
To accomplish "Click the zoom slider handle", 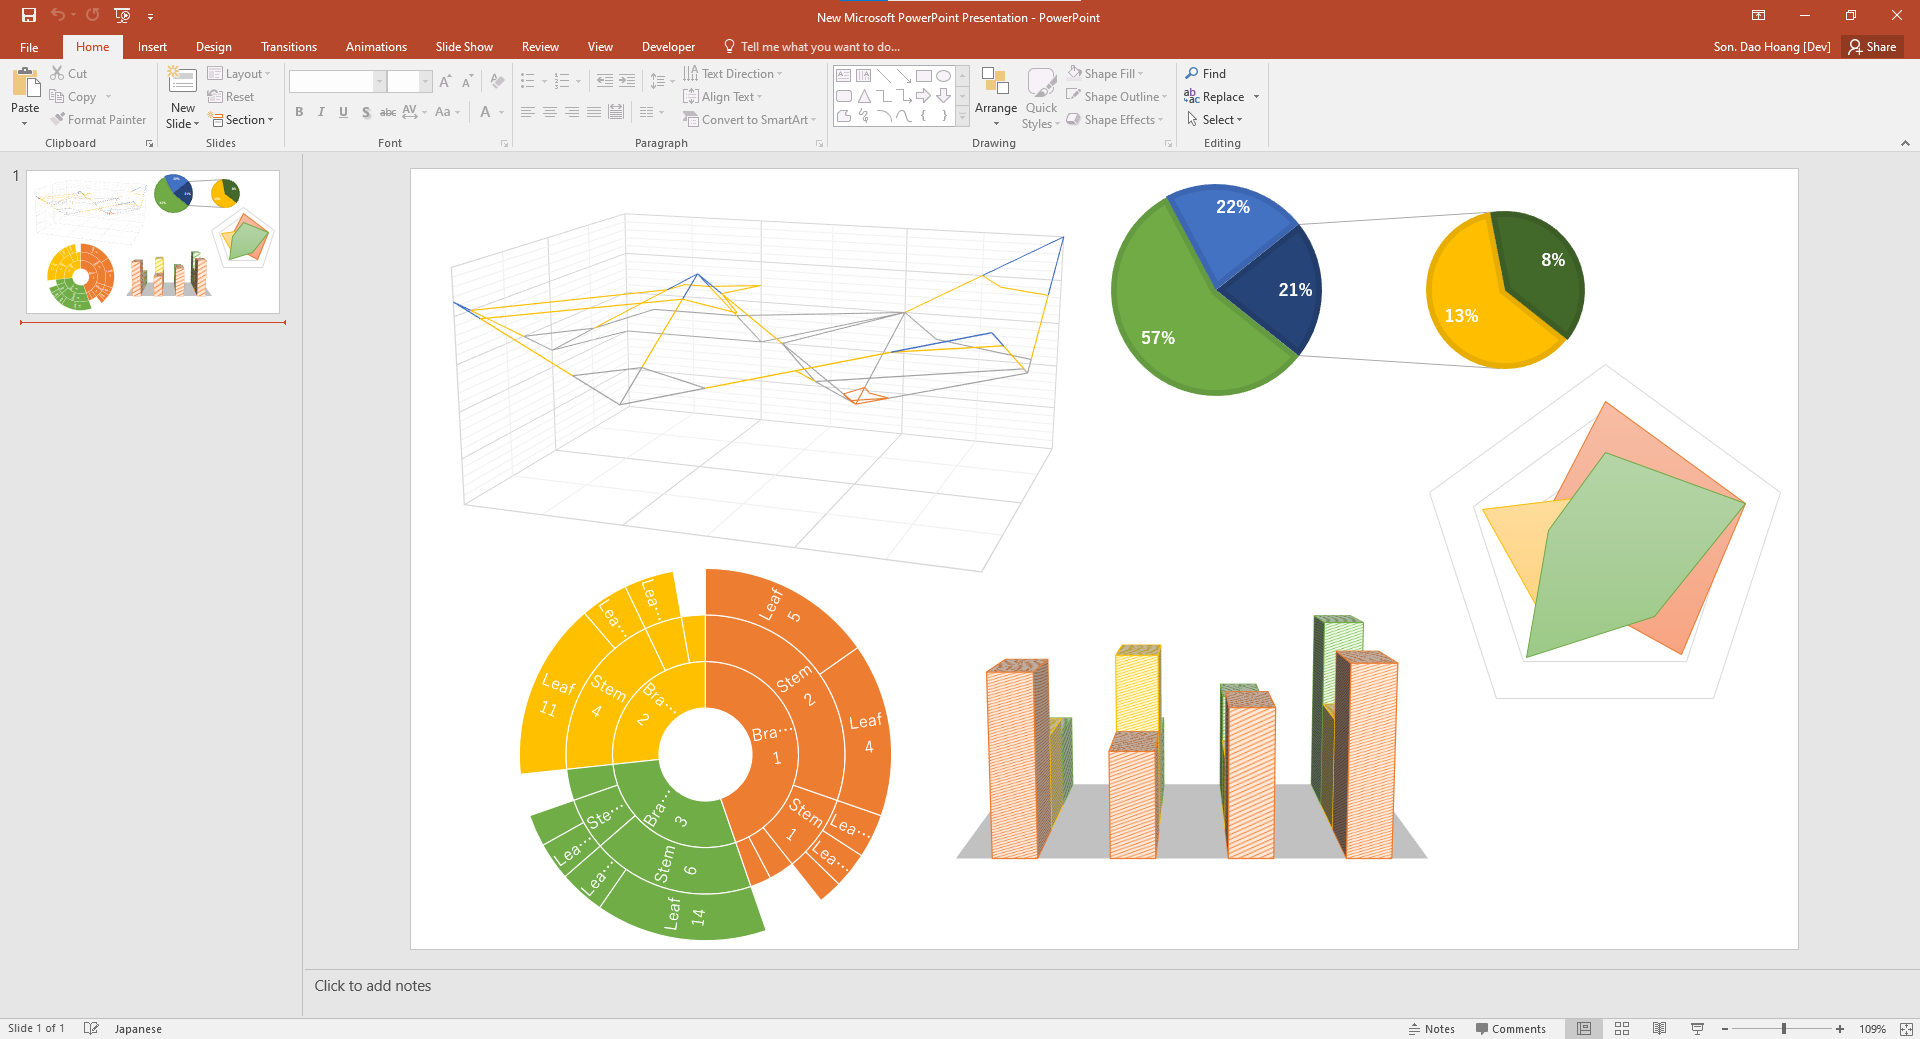I will [x=1784, y=1028].
